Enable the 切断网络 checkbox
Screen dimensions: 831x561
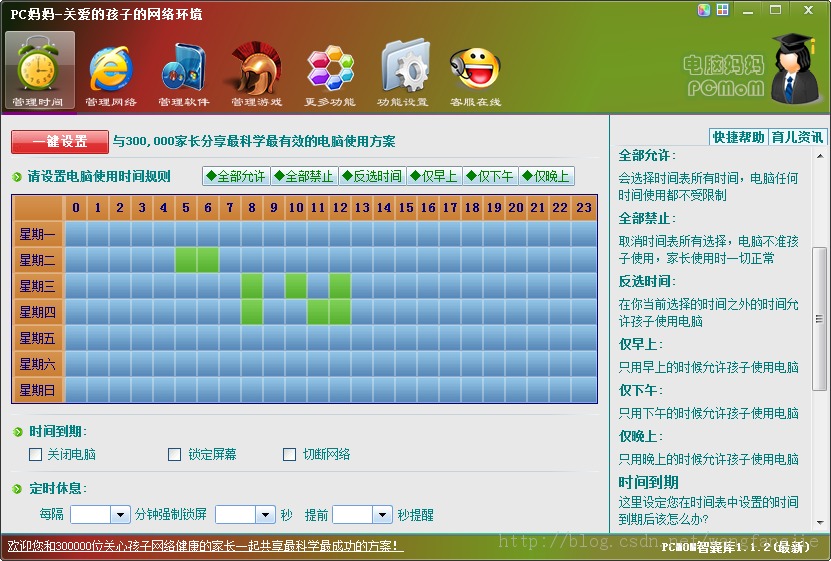coord(289,455)
